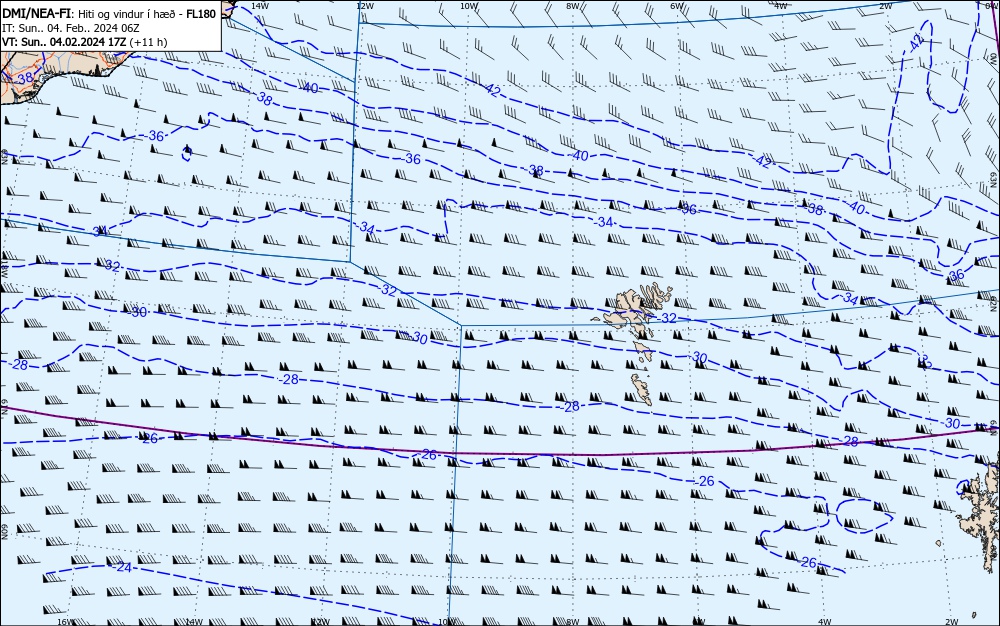
Task: Click the southernmost Faroe island, Suðuroy
Action: (642, 389)
